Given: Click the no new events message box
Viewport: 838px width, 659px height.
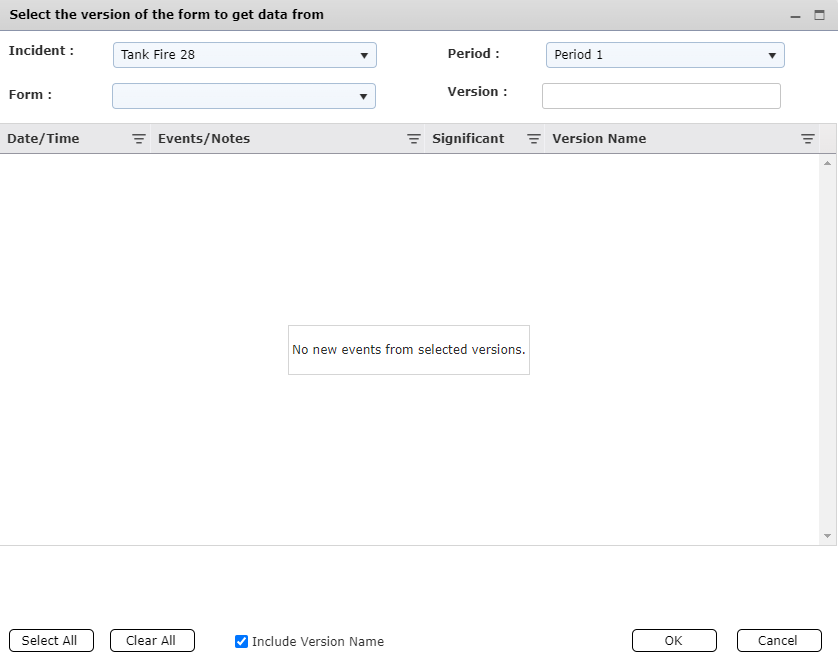Looking at the screenshot, I should pos(408,349).
